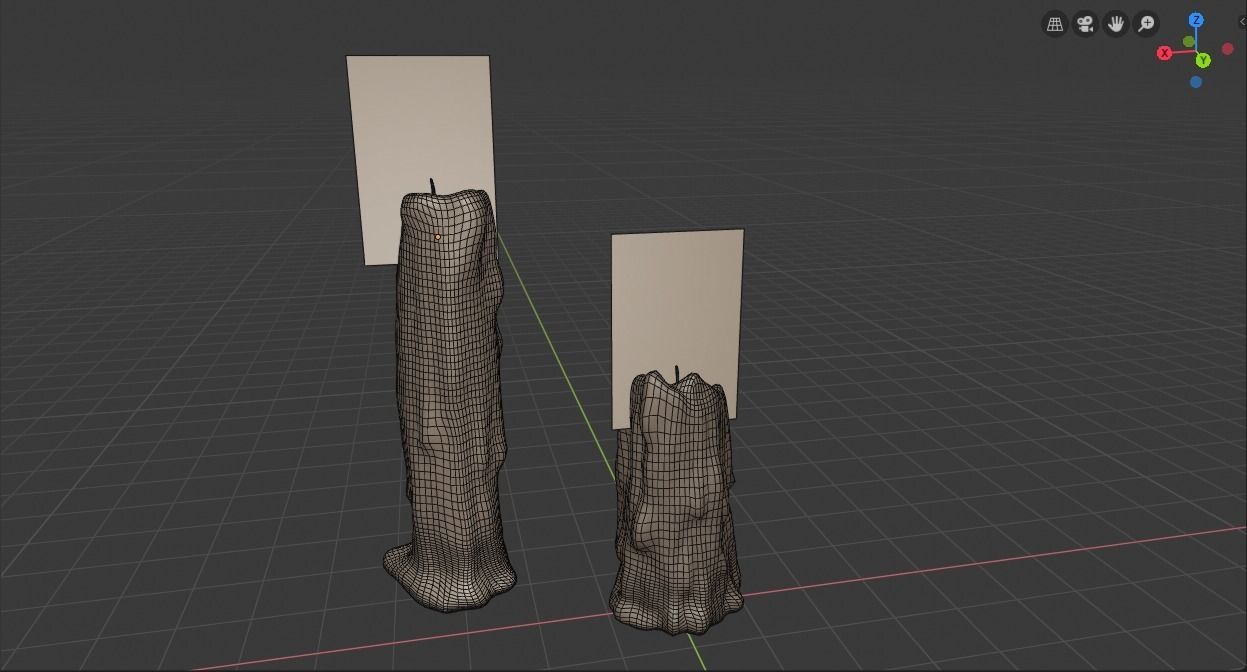The width and height of the screenshot is (1247, 672).
Task: Click the wick on the short candle
Action: point(677,375)
